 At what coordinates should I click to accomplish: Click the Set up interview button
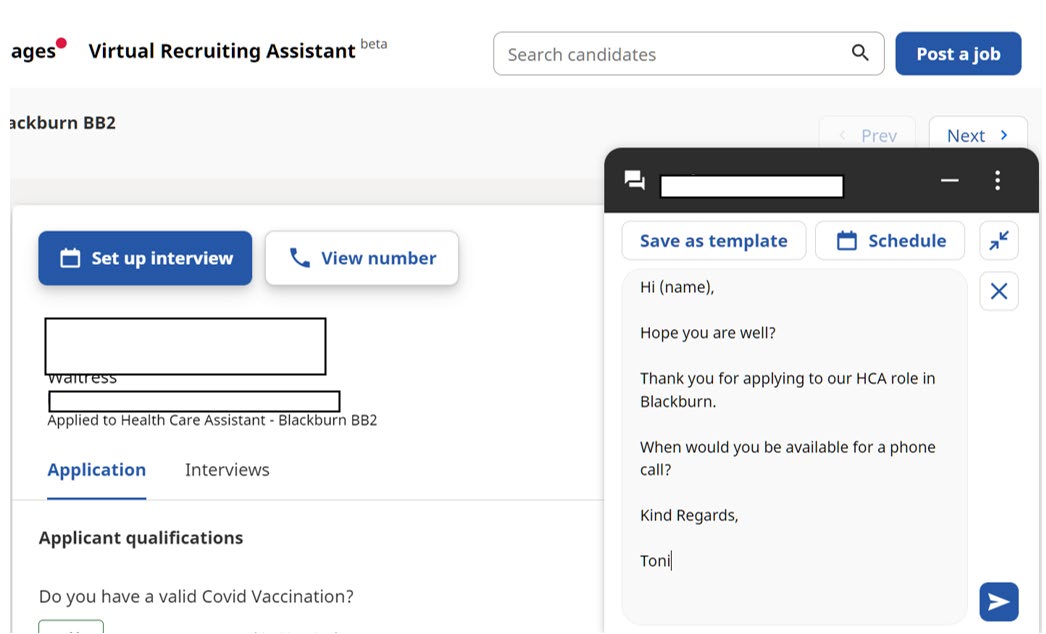pyautogui.click(x=145, y=258)
